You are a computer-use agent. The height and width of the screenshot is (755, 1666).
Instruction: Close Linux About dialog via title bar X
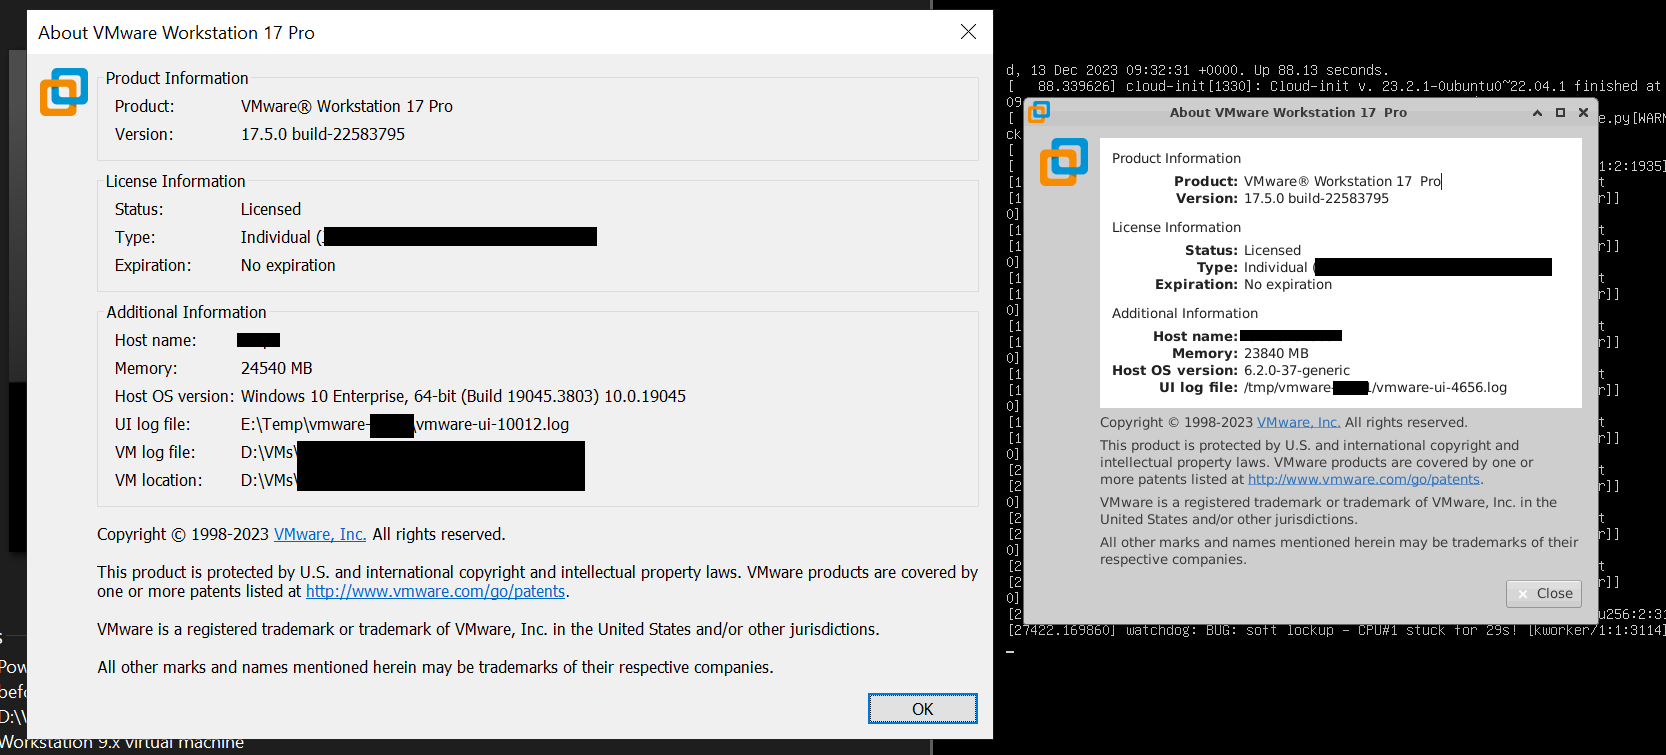[1583, 113]
